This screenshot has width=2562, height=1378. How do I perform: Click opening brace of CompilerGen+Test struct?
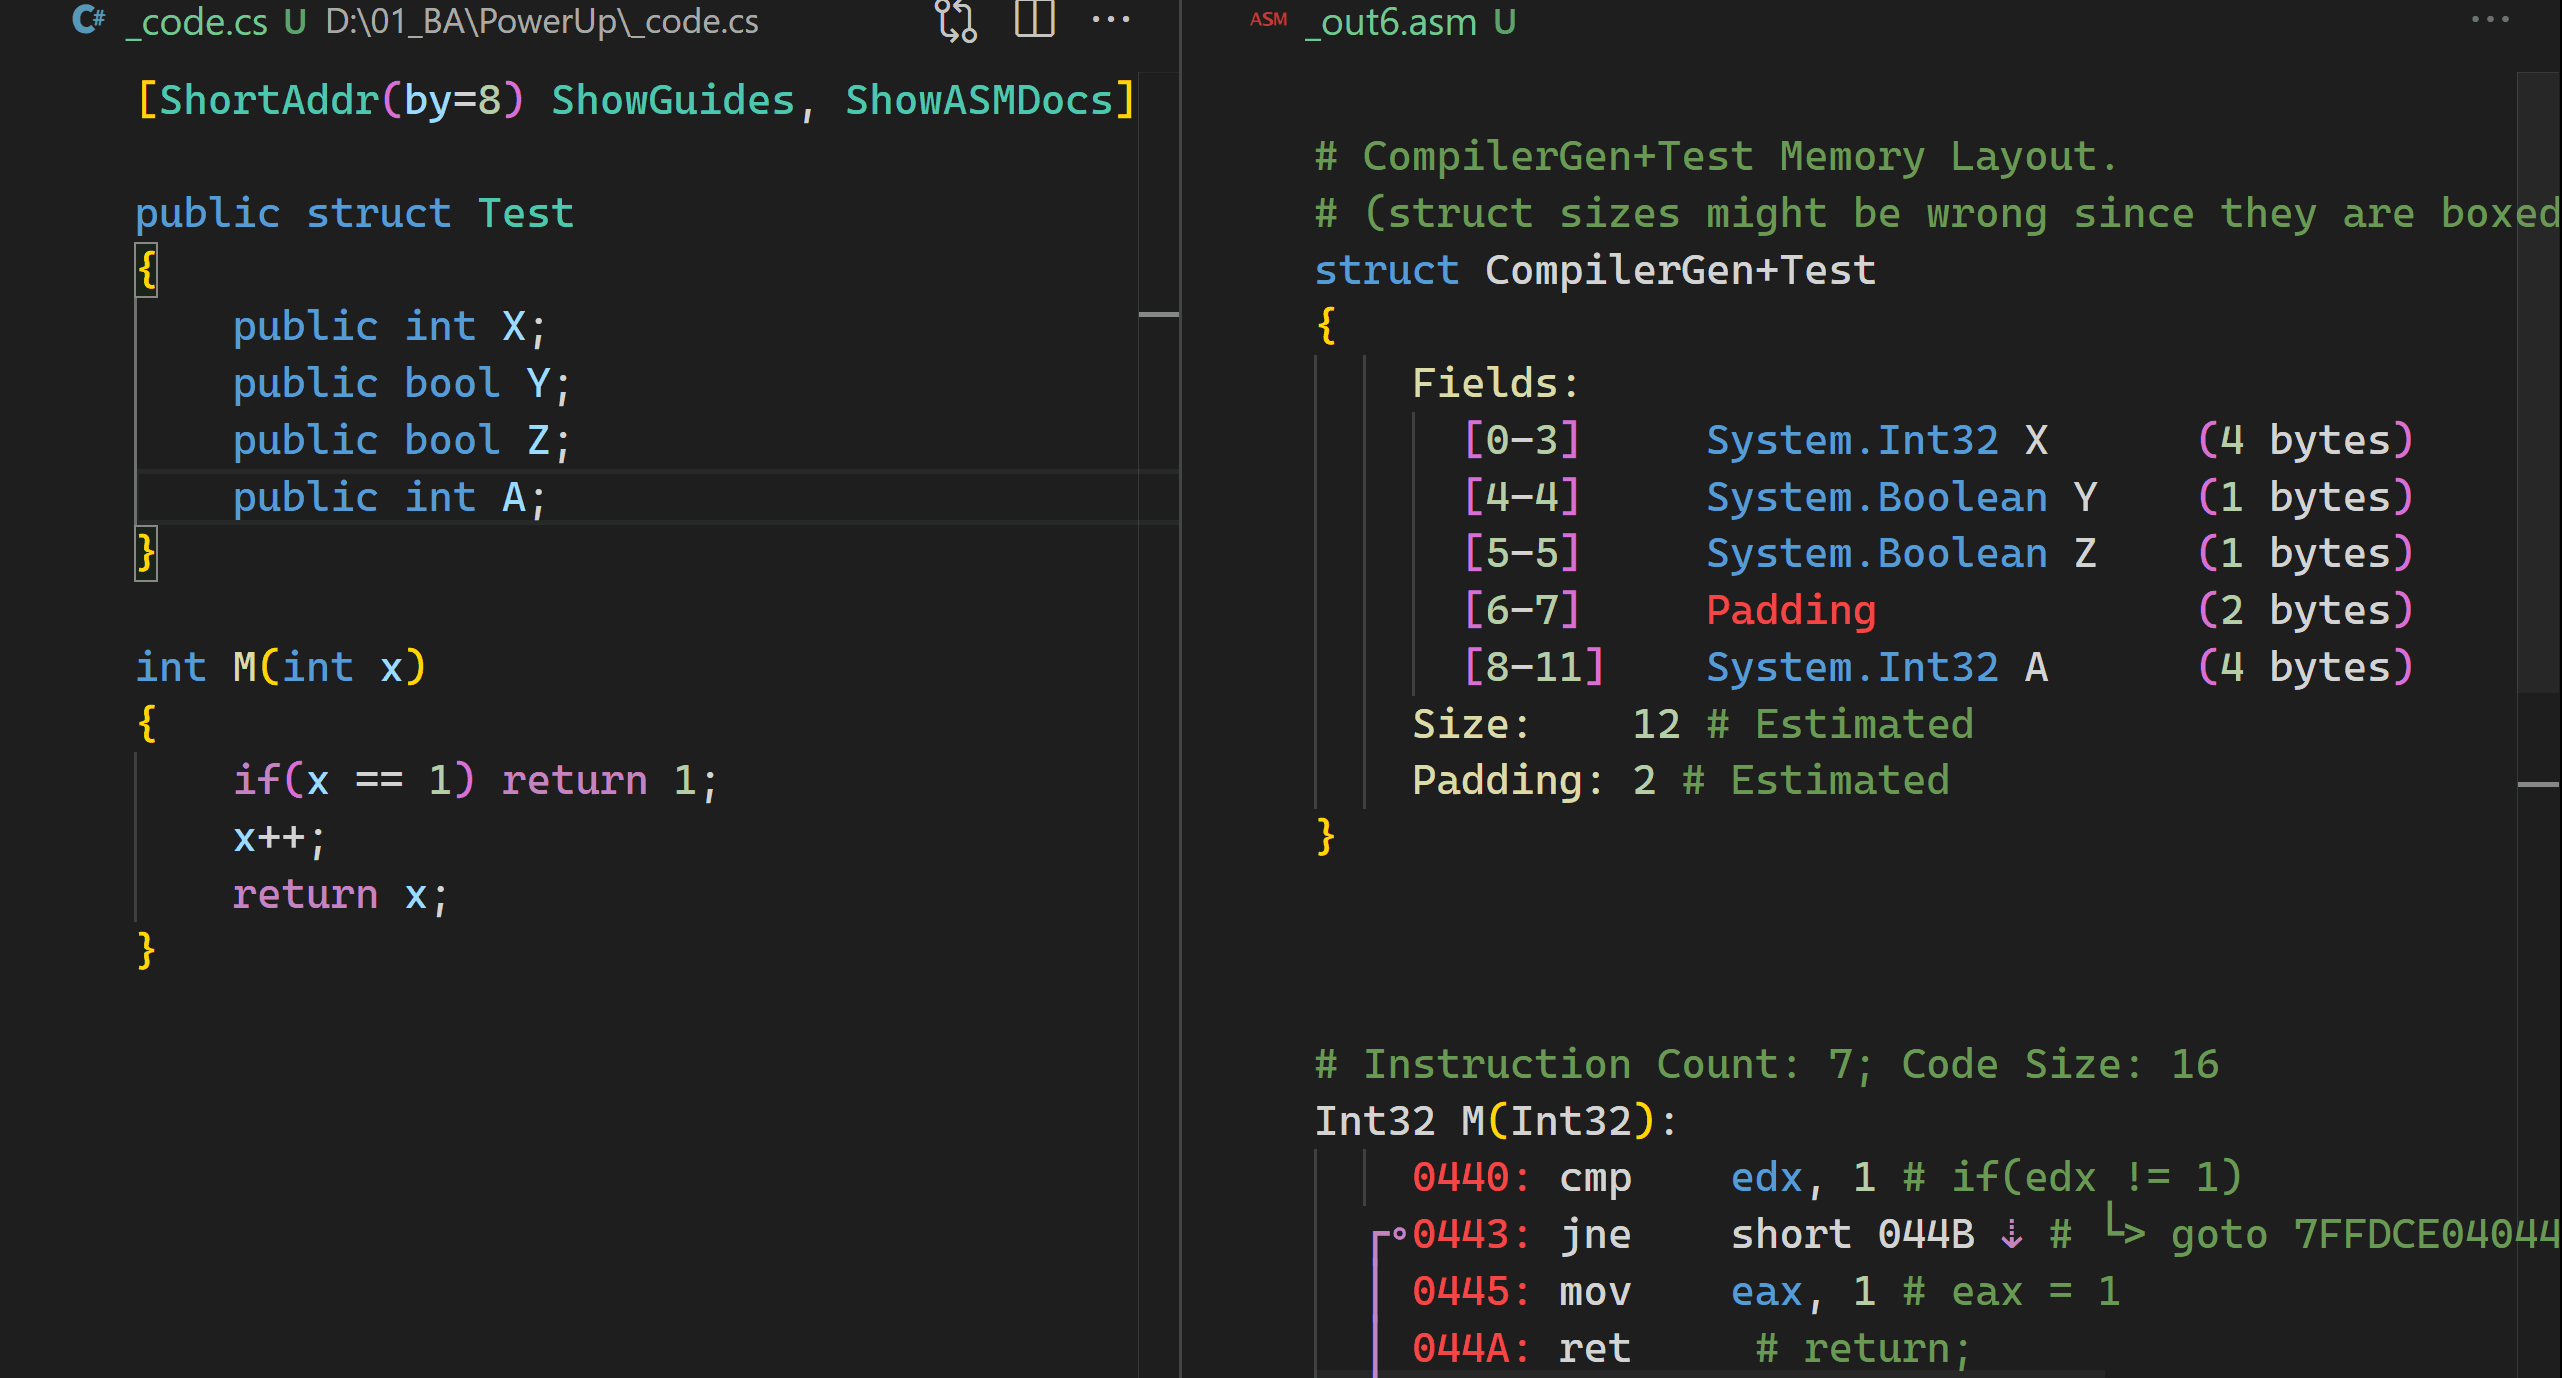(x=1326, y=326)
